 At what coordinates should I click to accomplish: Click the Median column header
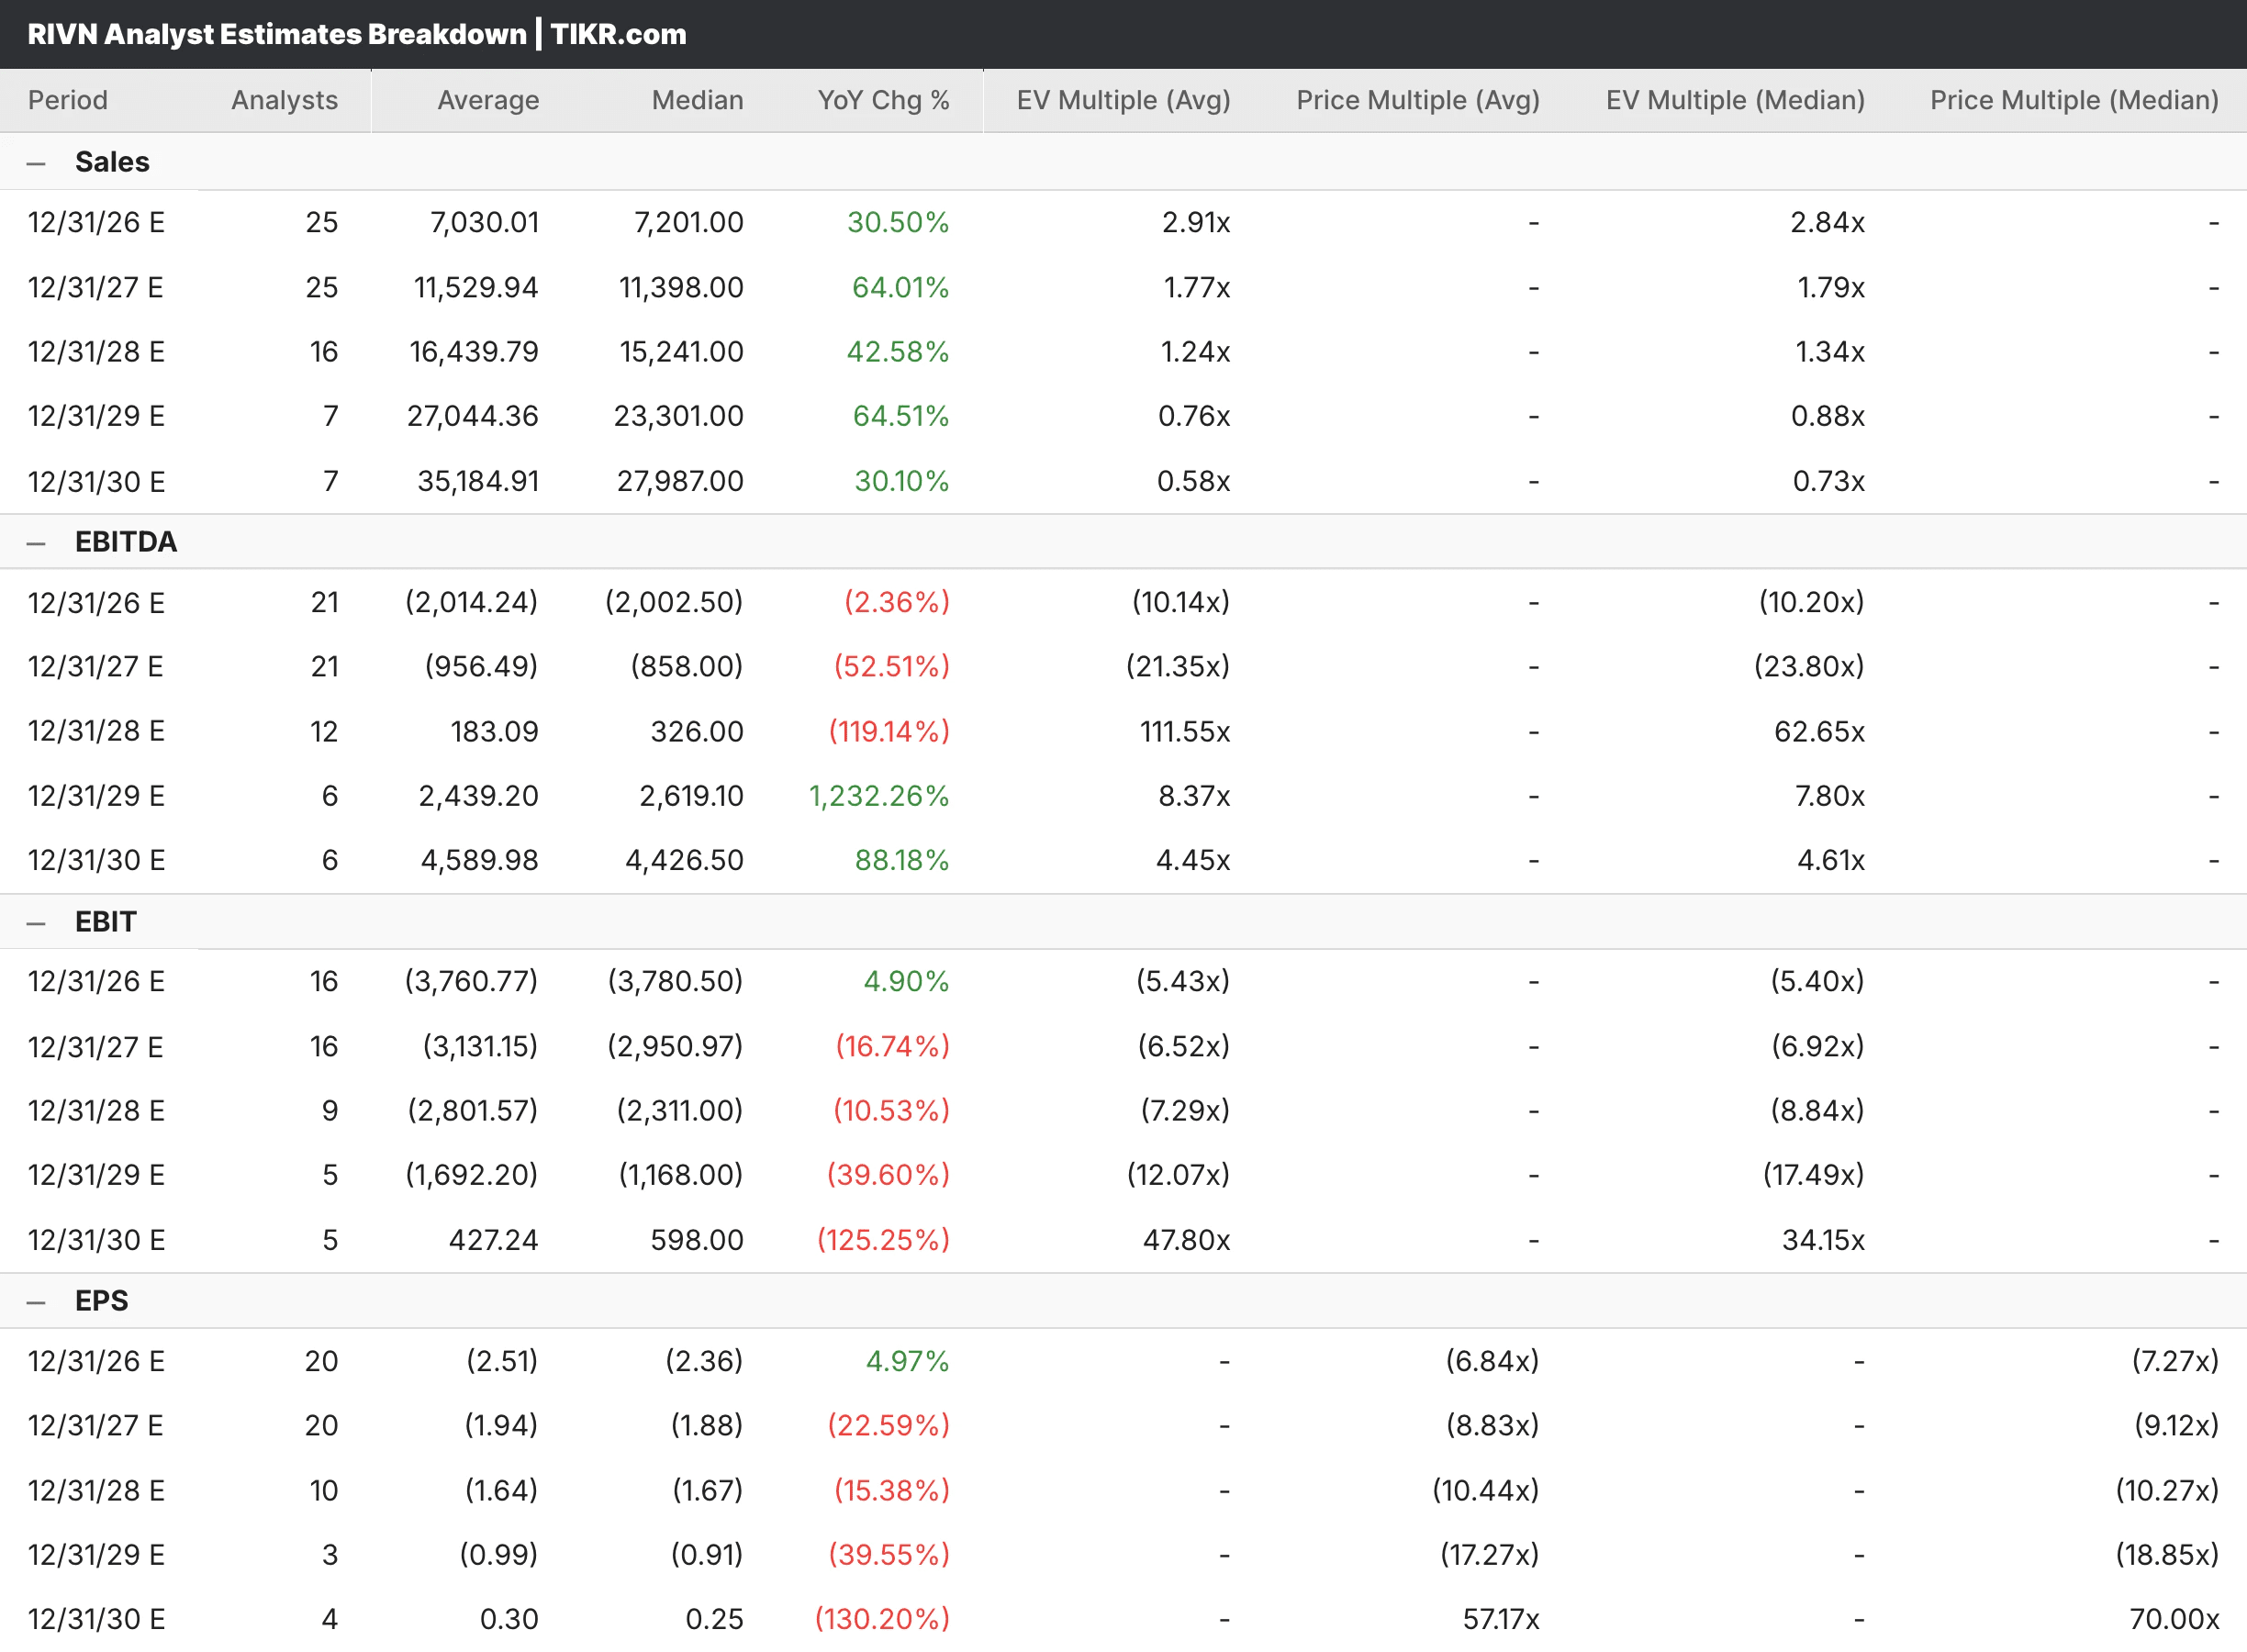click(x=697, y=100)
